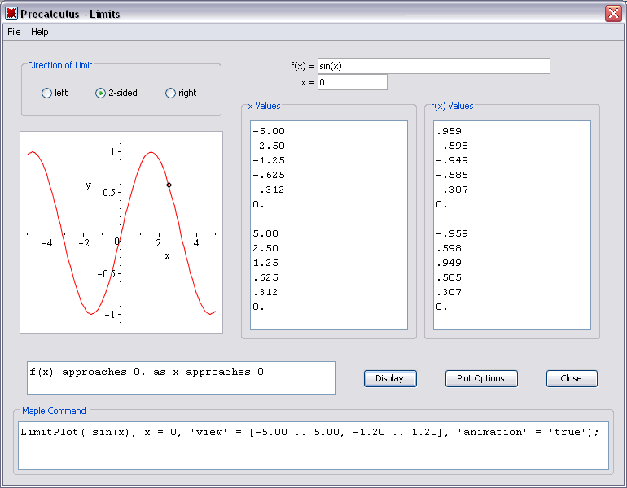The height and width of the screenshot is (488, 627).
Task: Click the Maple icon in the title bar
Action: 11,12
